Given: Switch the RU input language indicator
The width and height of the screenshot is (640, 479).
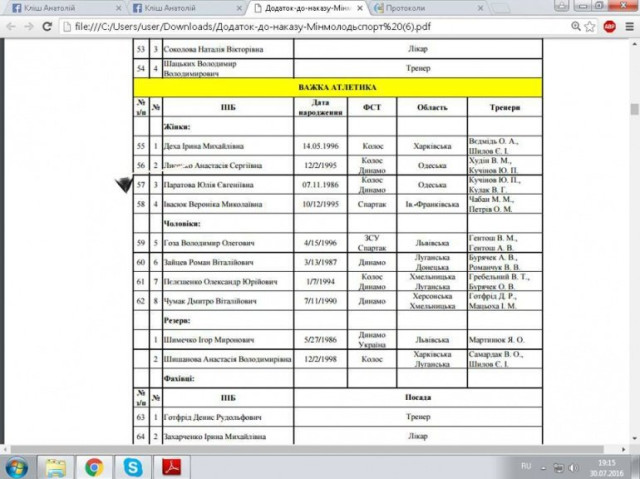Looking at the screenshot, I should pyautogui.click(x=527, y=467).
